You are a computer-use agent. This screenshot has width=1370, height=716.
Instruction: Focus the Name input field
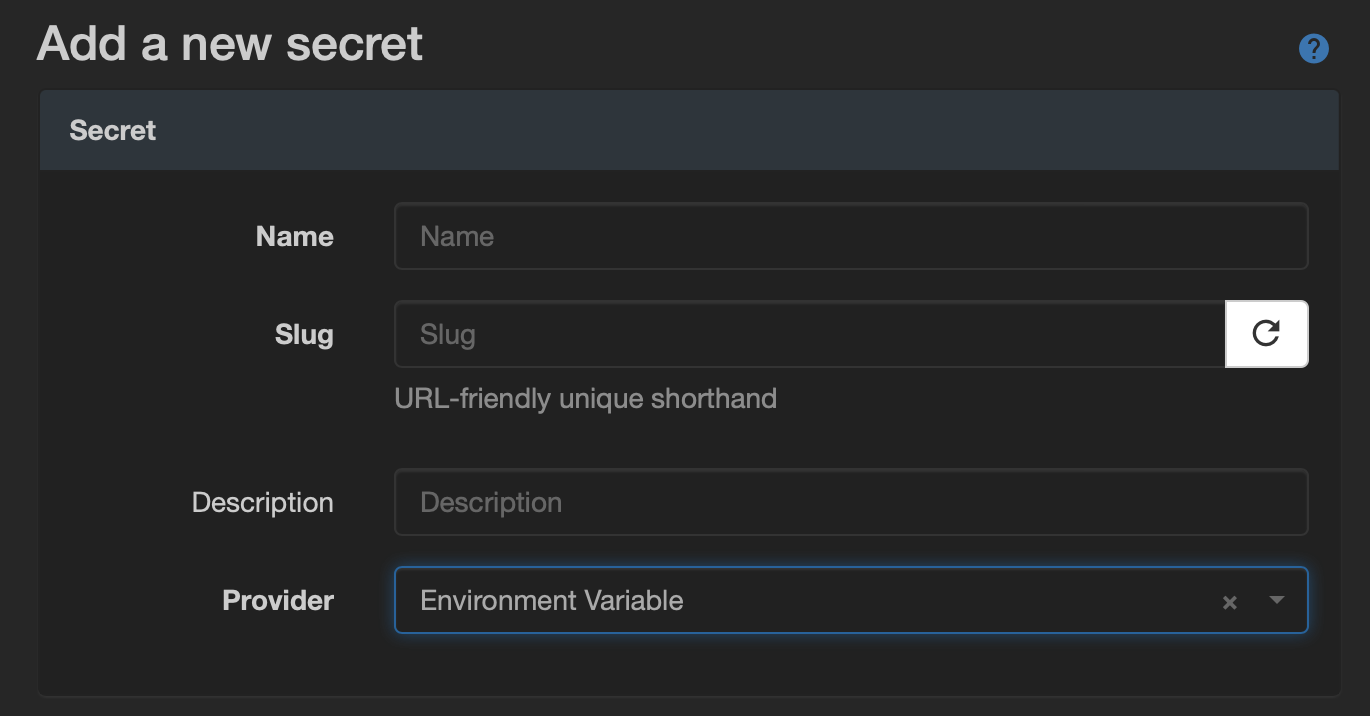pyautogui.click(x=850, y=236)
